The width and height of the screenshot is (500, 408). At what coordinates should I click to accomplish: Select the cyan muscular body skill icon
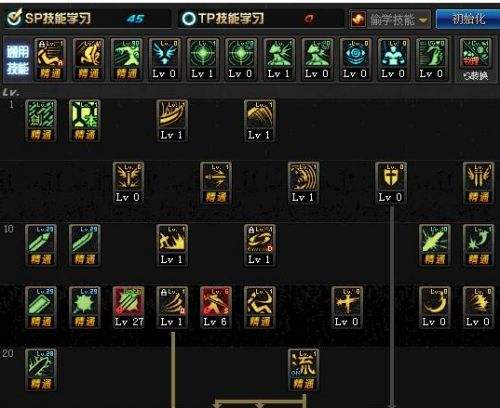click(x=393, y=59)
